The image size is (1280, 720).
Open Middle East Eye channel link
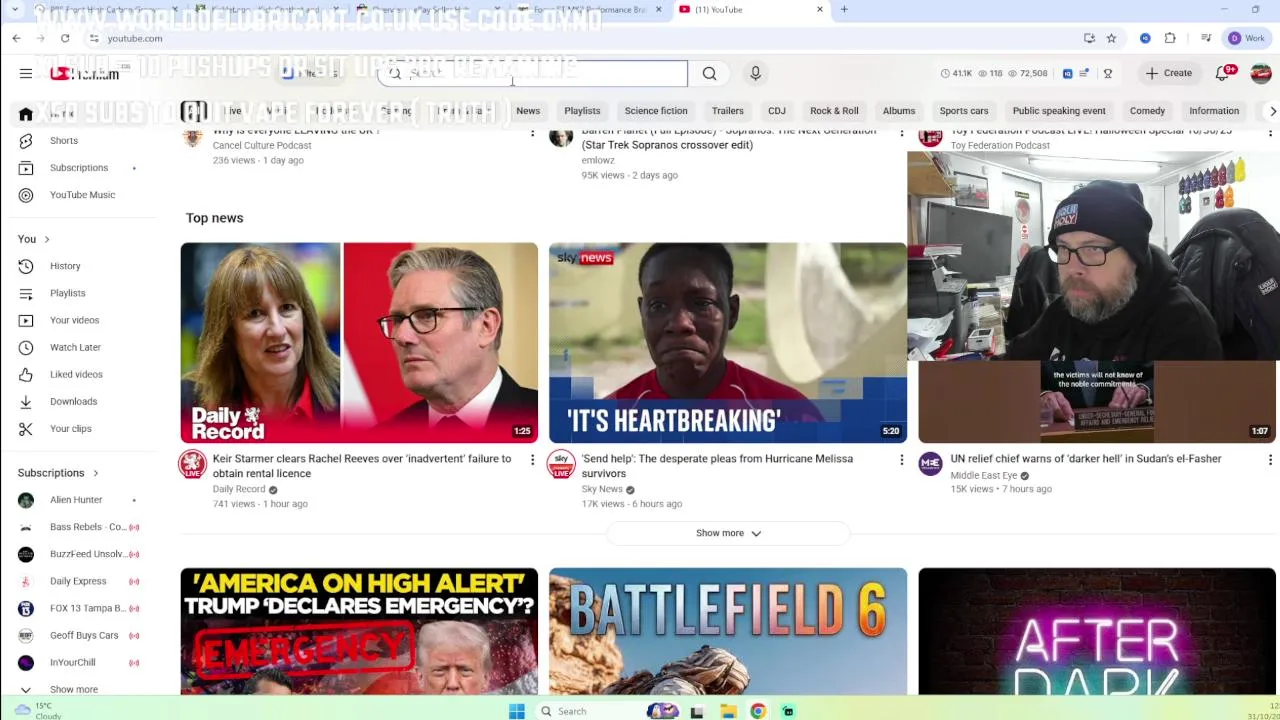(983, 475)
